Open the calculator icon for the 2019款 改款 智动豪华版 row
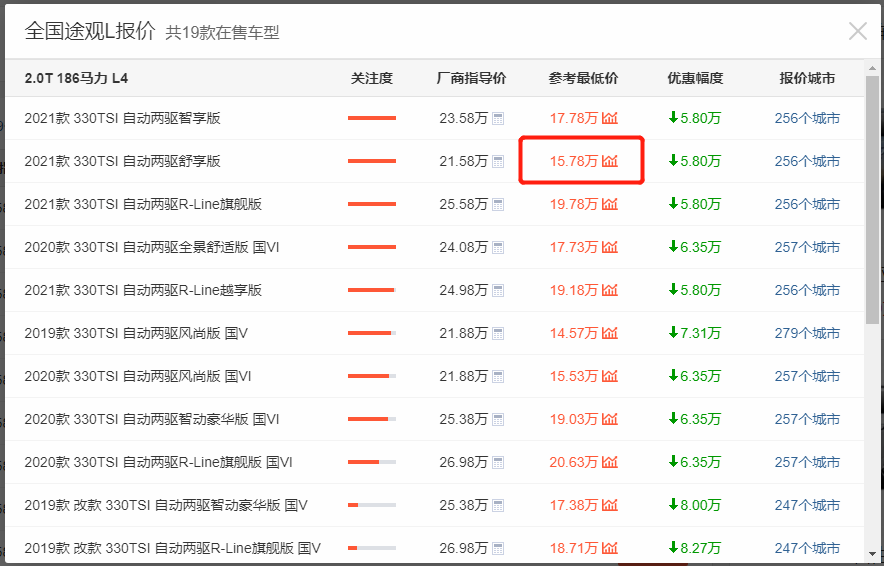This screenshot has height=566, width=884. coord(498,505)
